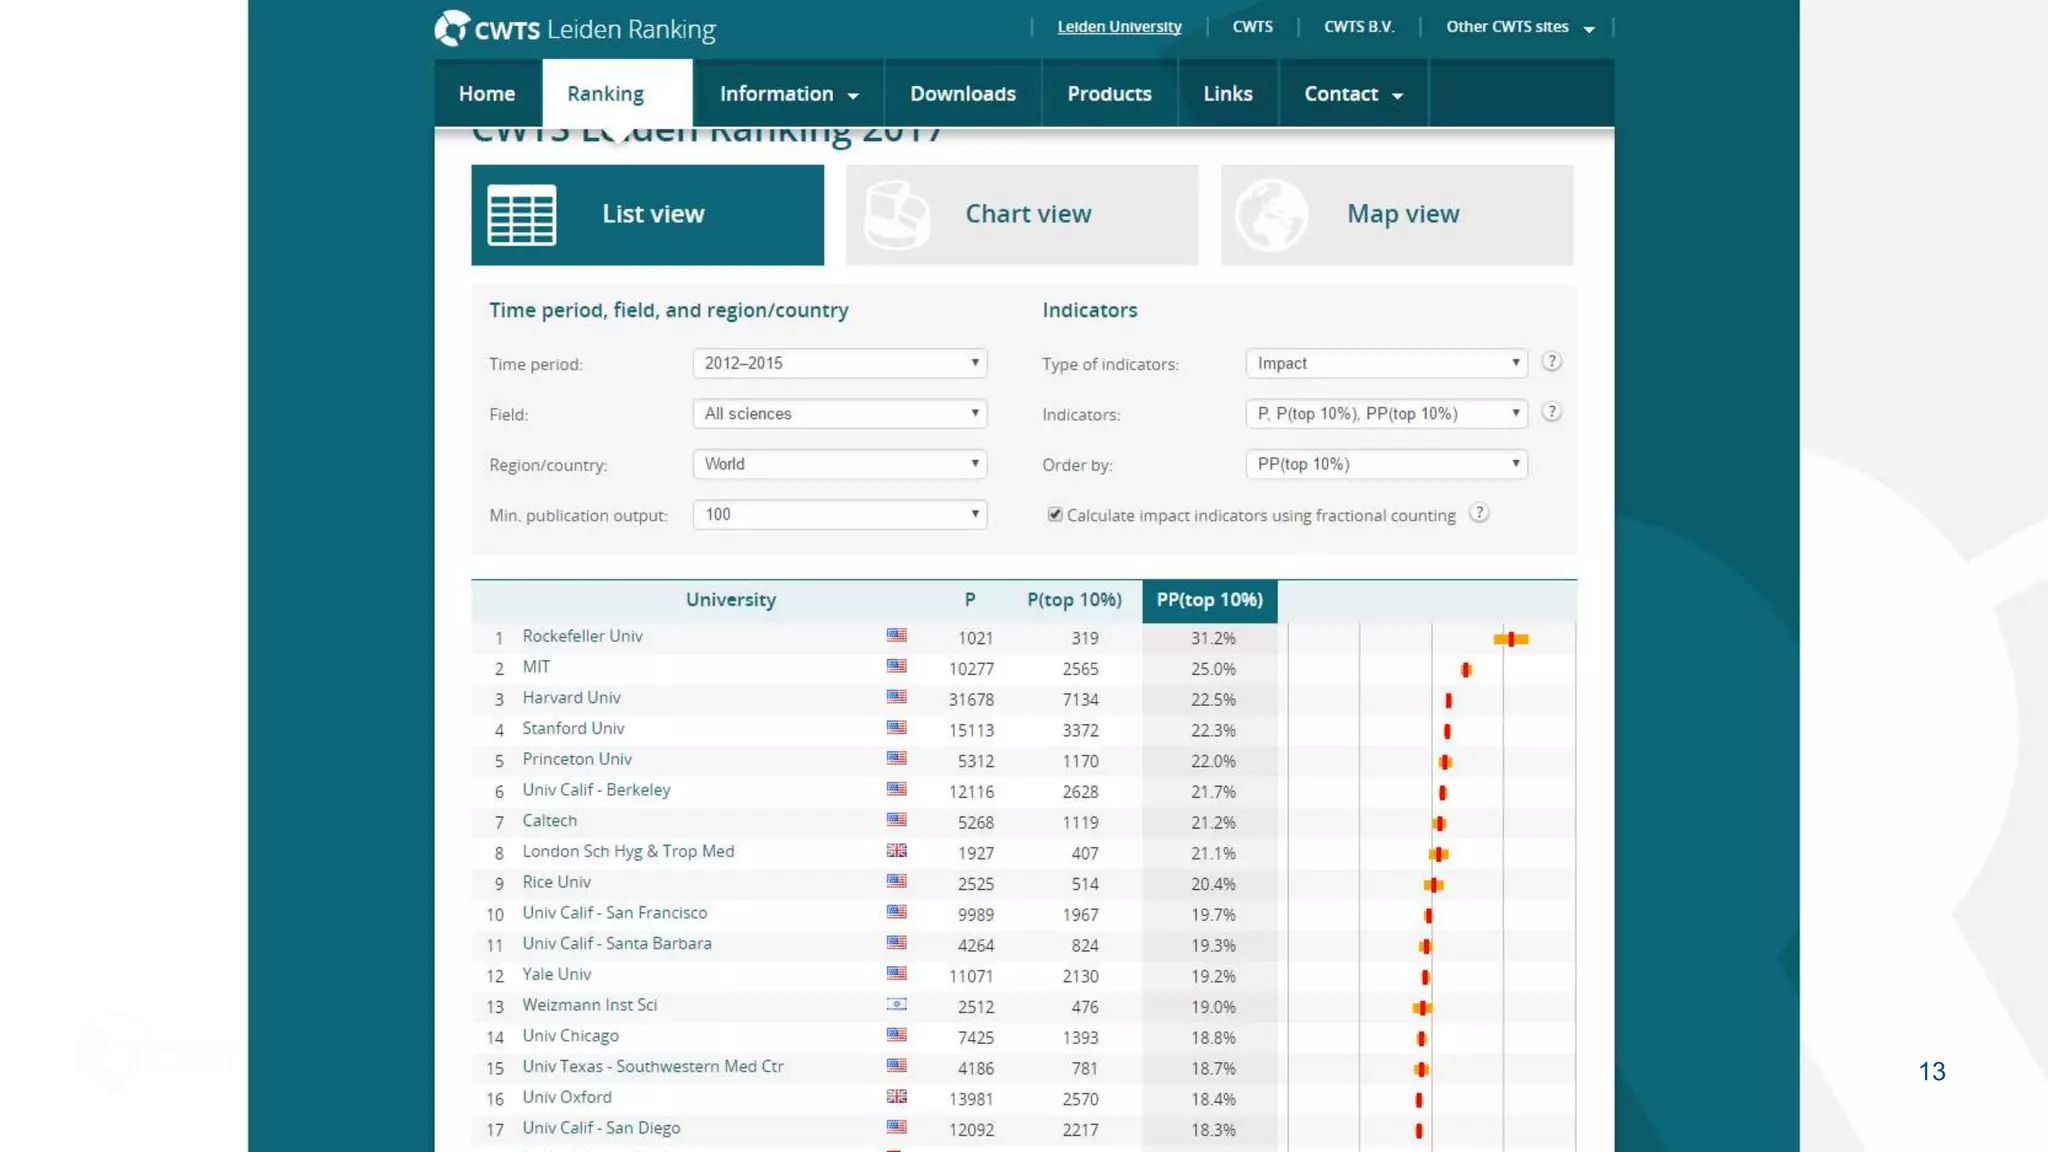Open Rockefeller Univ entry
This screenshot has width=2048, height=1152.
tap(582, 636)
